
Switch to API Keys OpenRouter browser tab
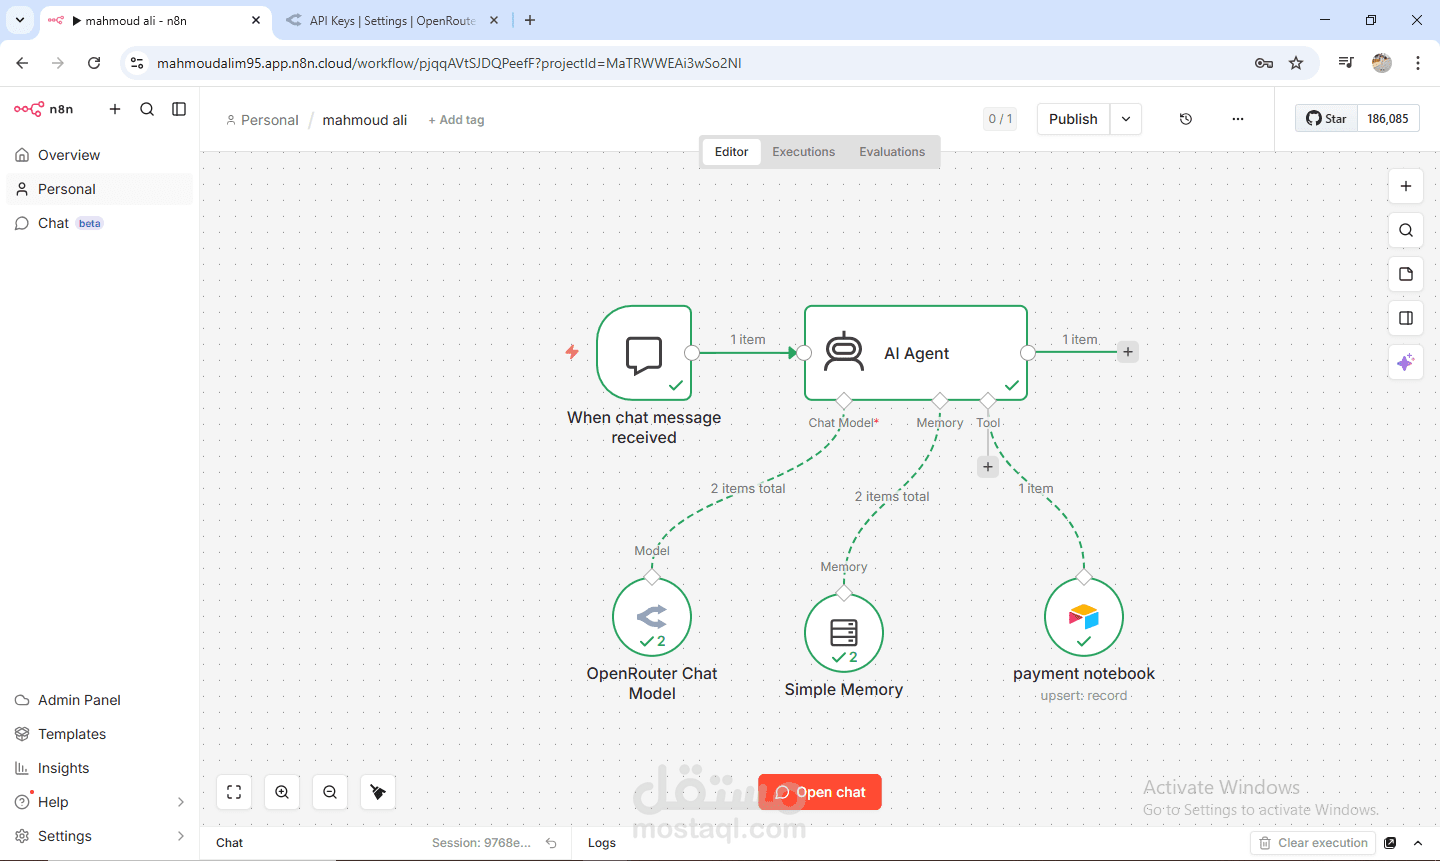[x=390, y=20]
